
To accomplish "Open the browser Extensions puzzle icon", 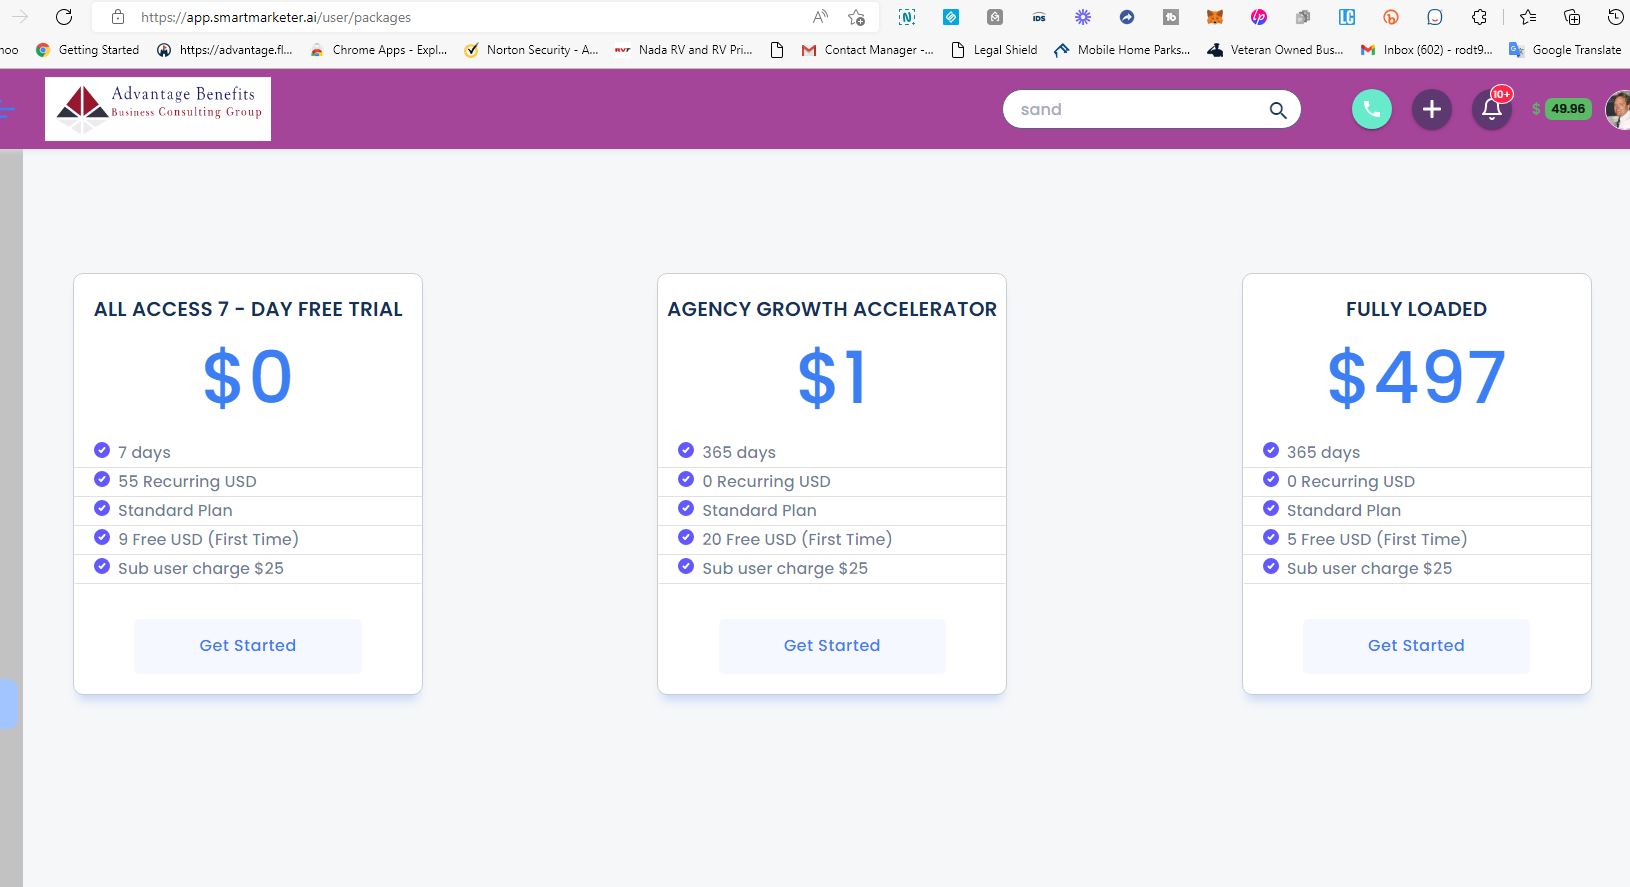I will (x=1479, y=17).
